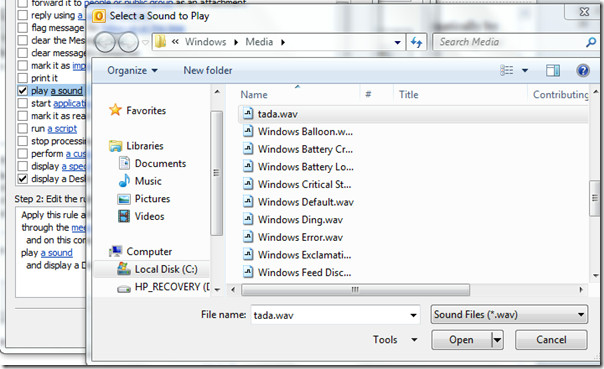Click the Libraries folder icon

[x=115, y=146]
